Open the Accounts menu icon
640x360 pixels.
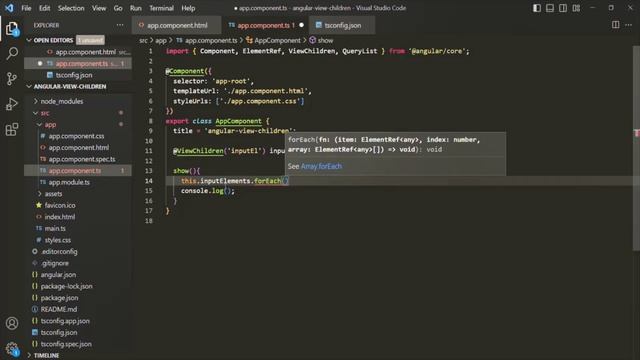pyautogui.click(x=12, y=323)
